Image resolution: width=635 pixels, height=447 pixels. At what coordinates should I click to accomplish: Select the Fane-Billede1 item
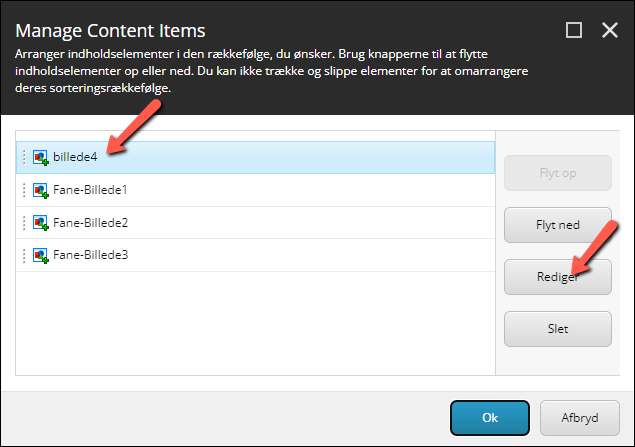point(255,190)
